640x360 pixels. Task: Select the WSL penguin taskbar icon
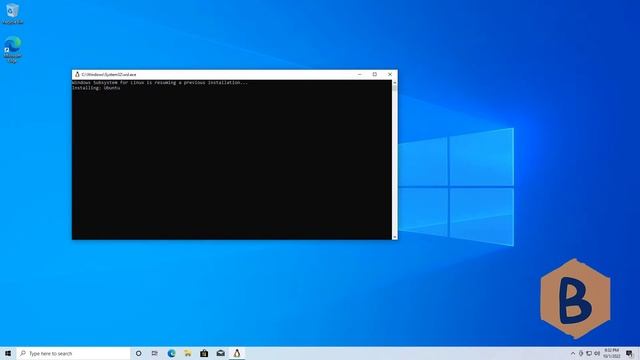click(237, 353)
